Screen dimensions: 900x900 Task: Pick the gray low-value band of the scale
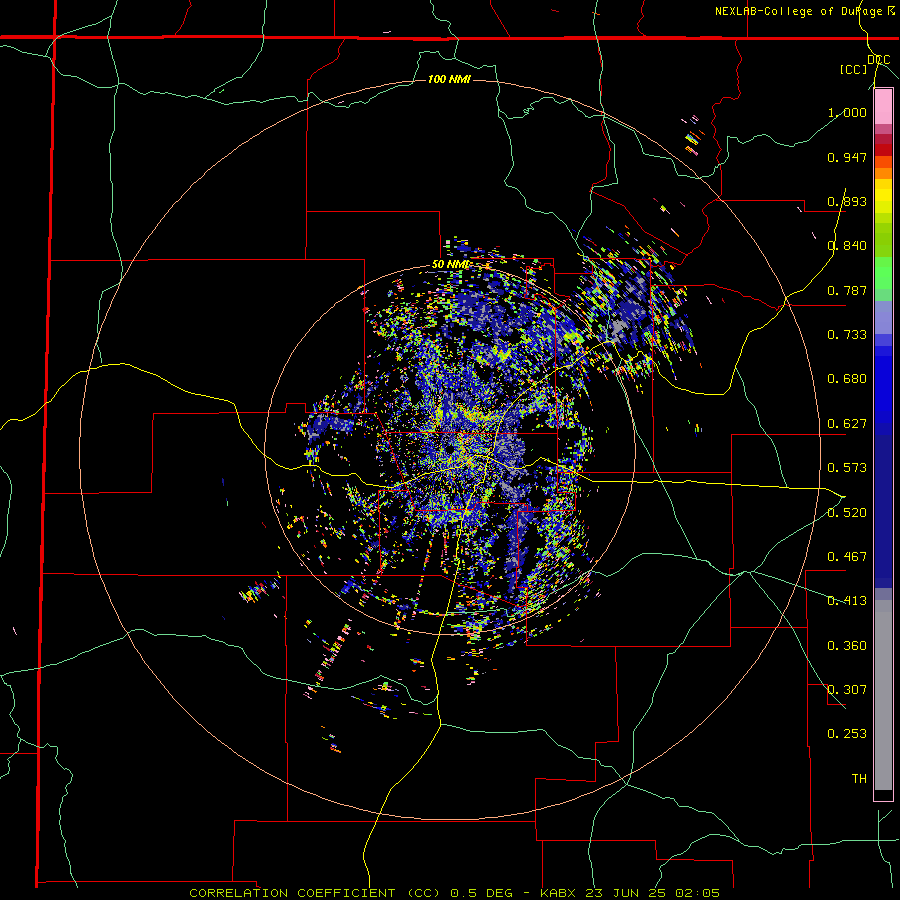[x=883, y=695]
